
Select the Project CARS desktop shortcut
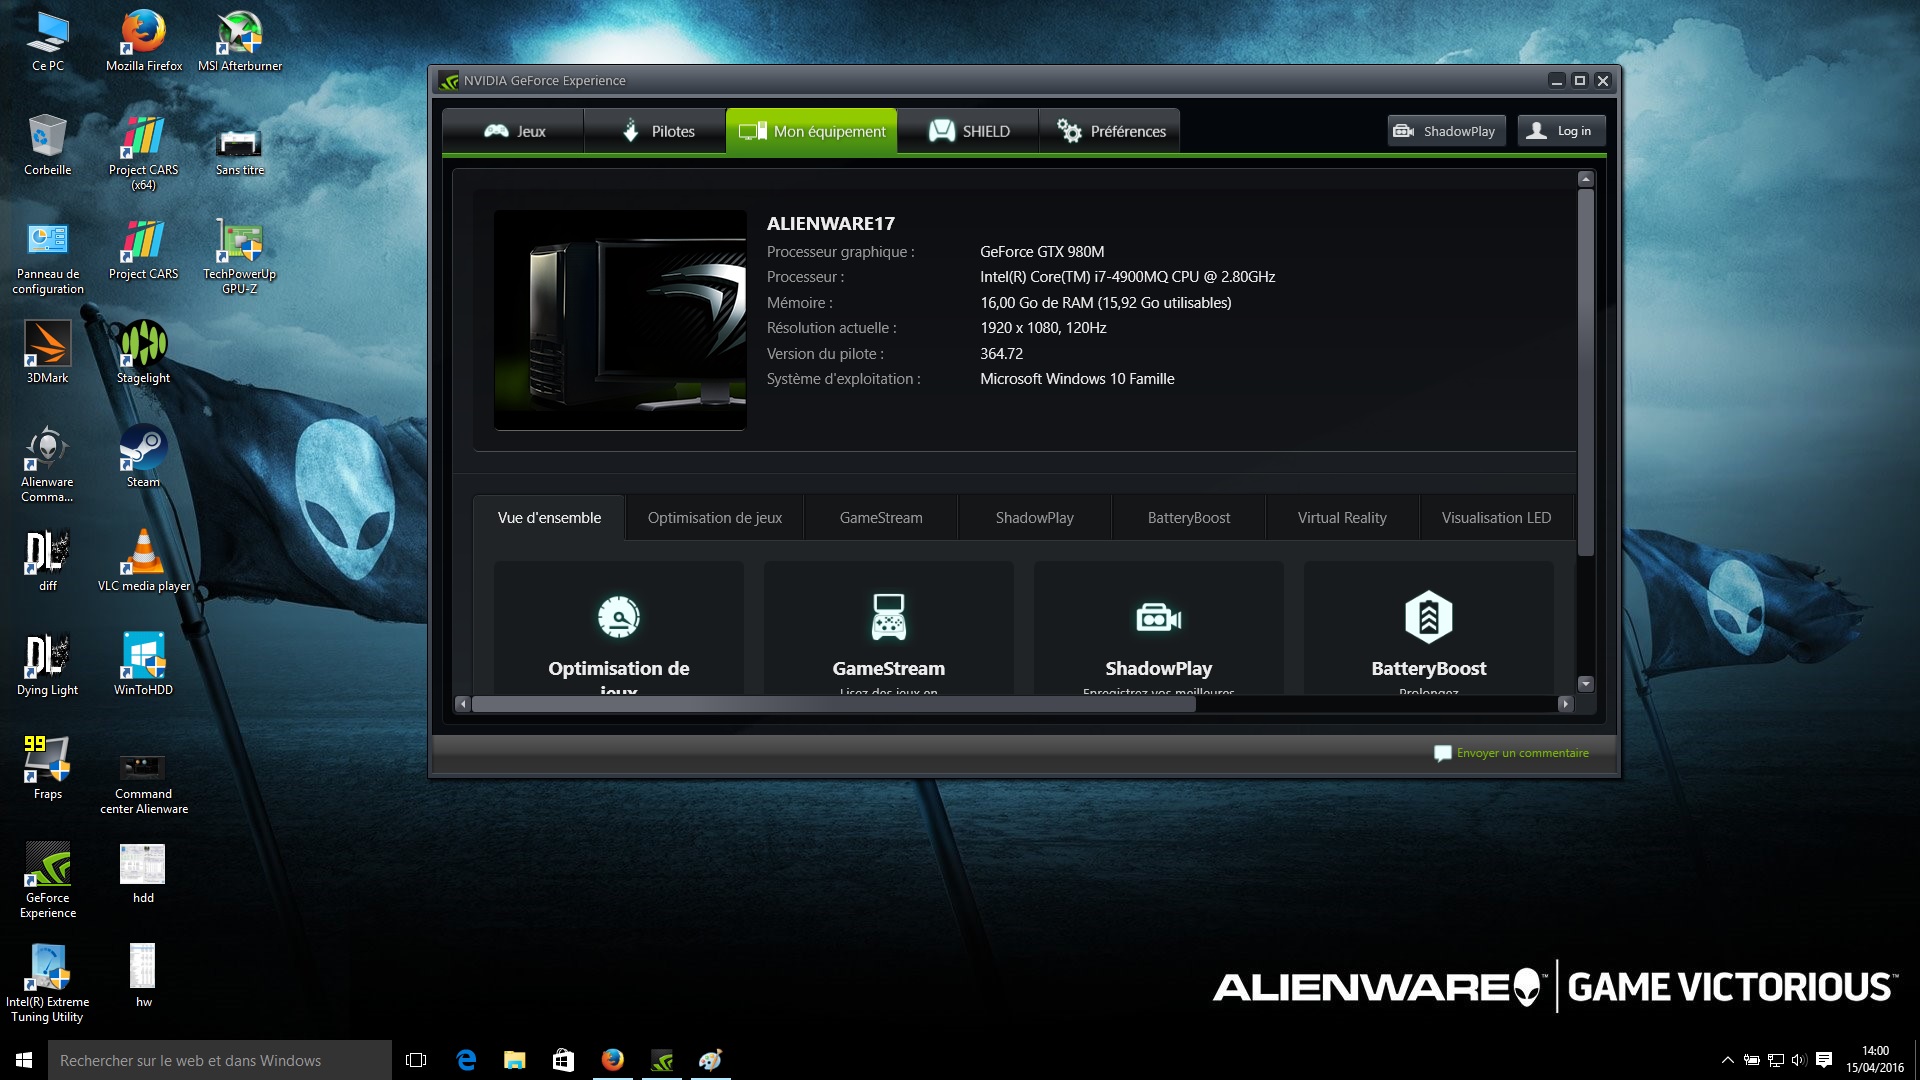pos(144,250)
